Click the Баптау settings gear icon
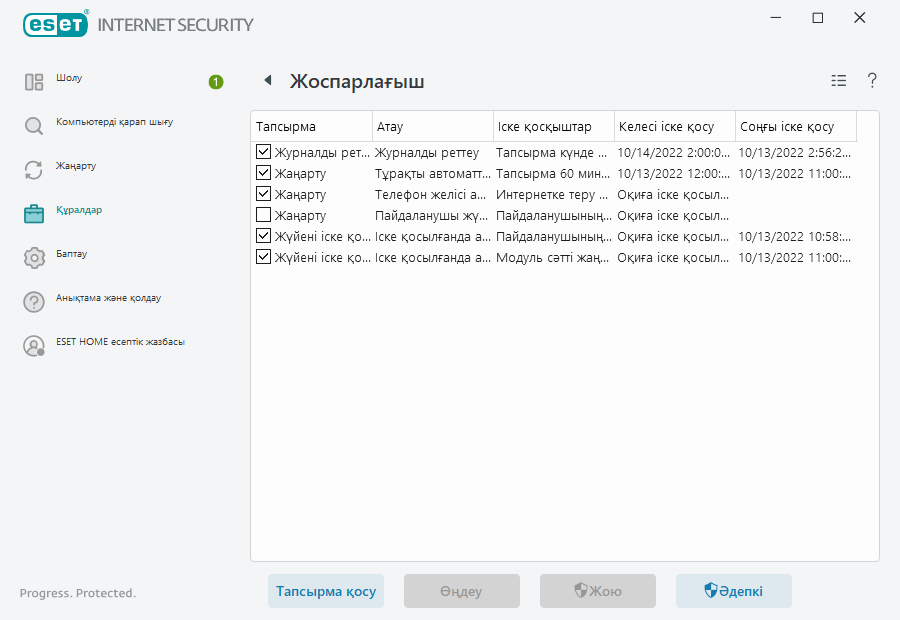This screenshot has height=620, width=900. (x=33, y=255)
